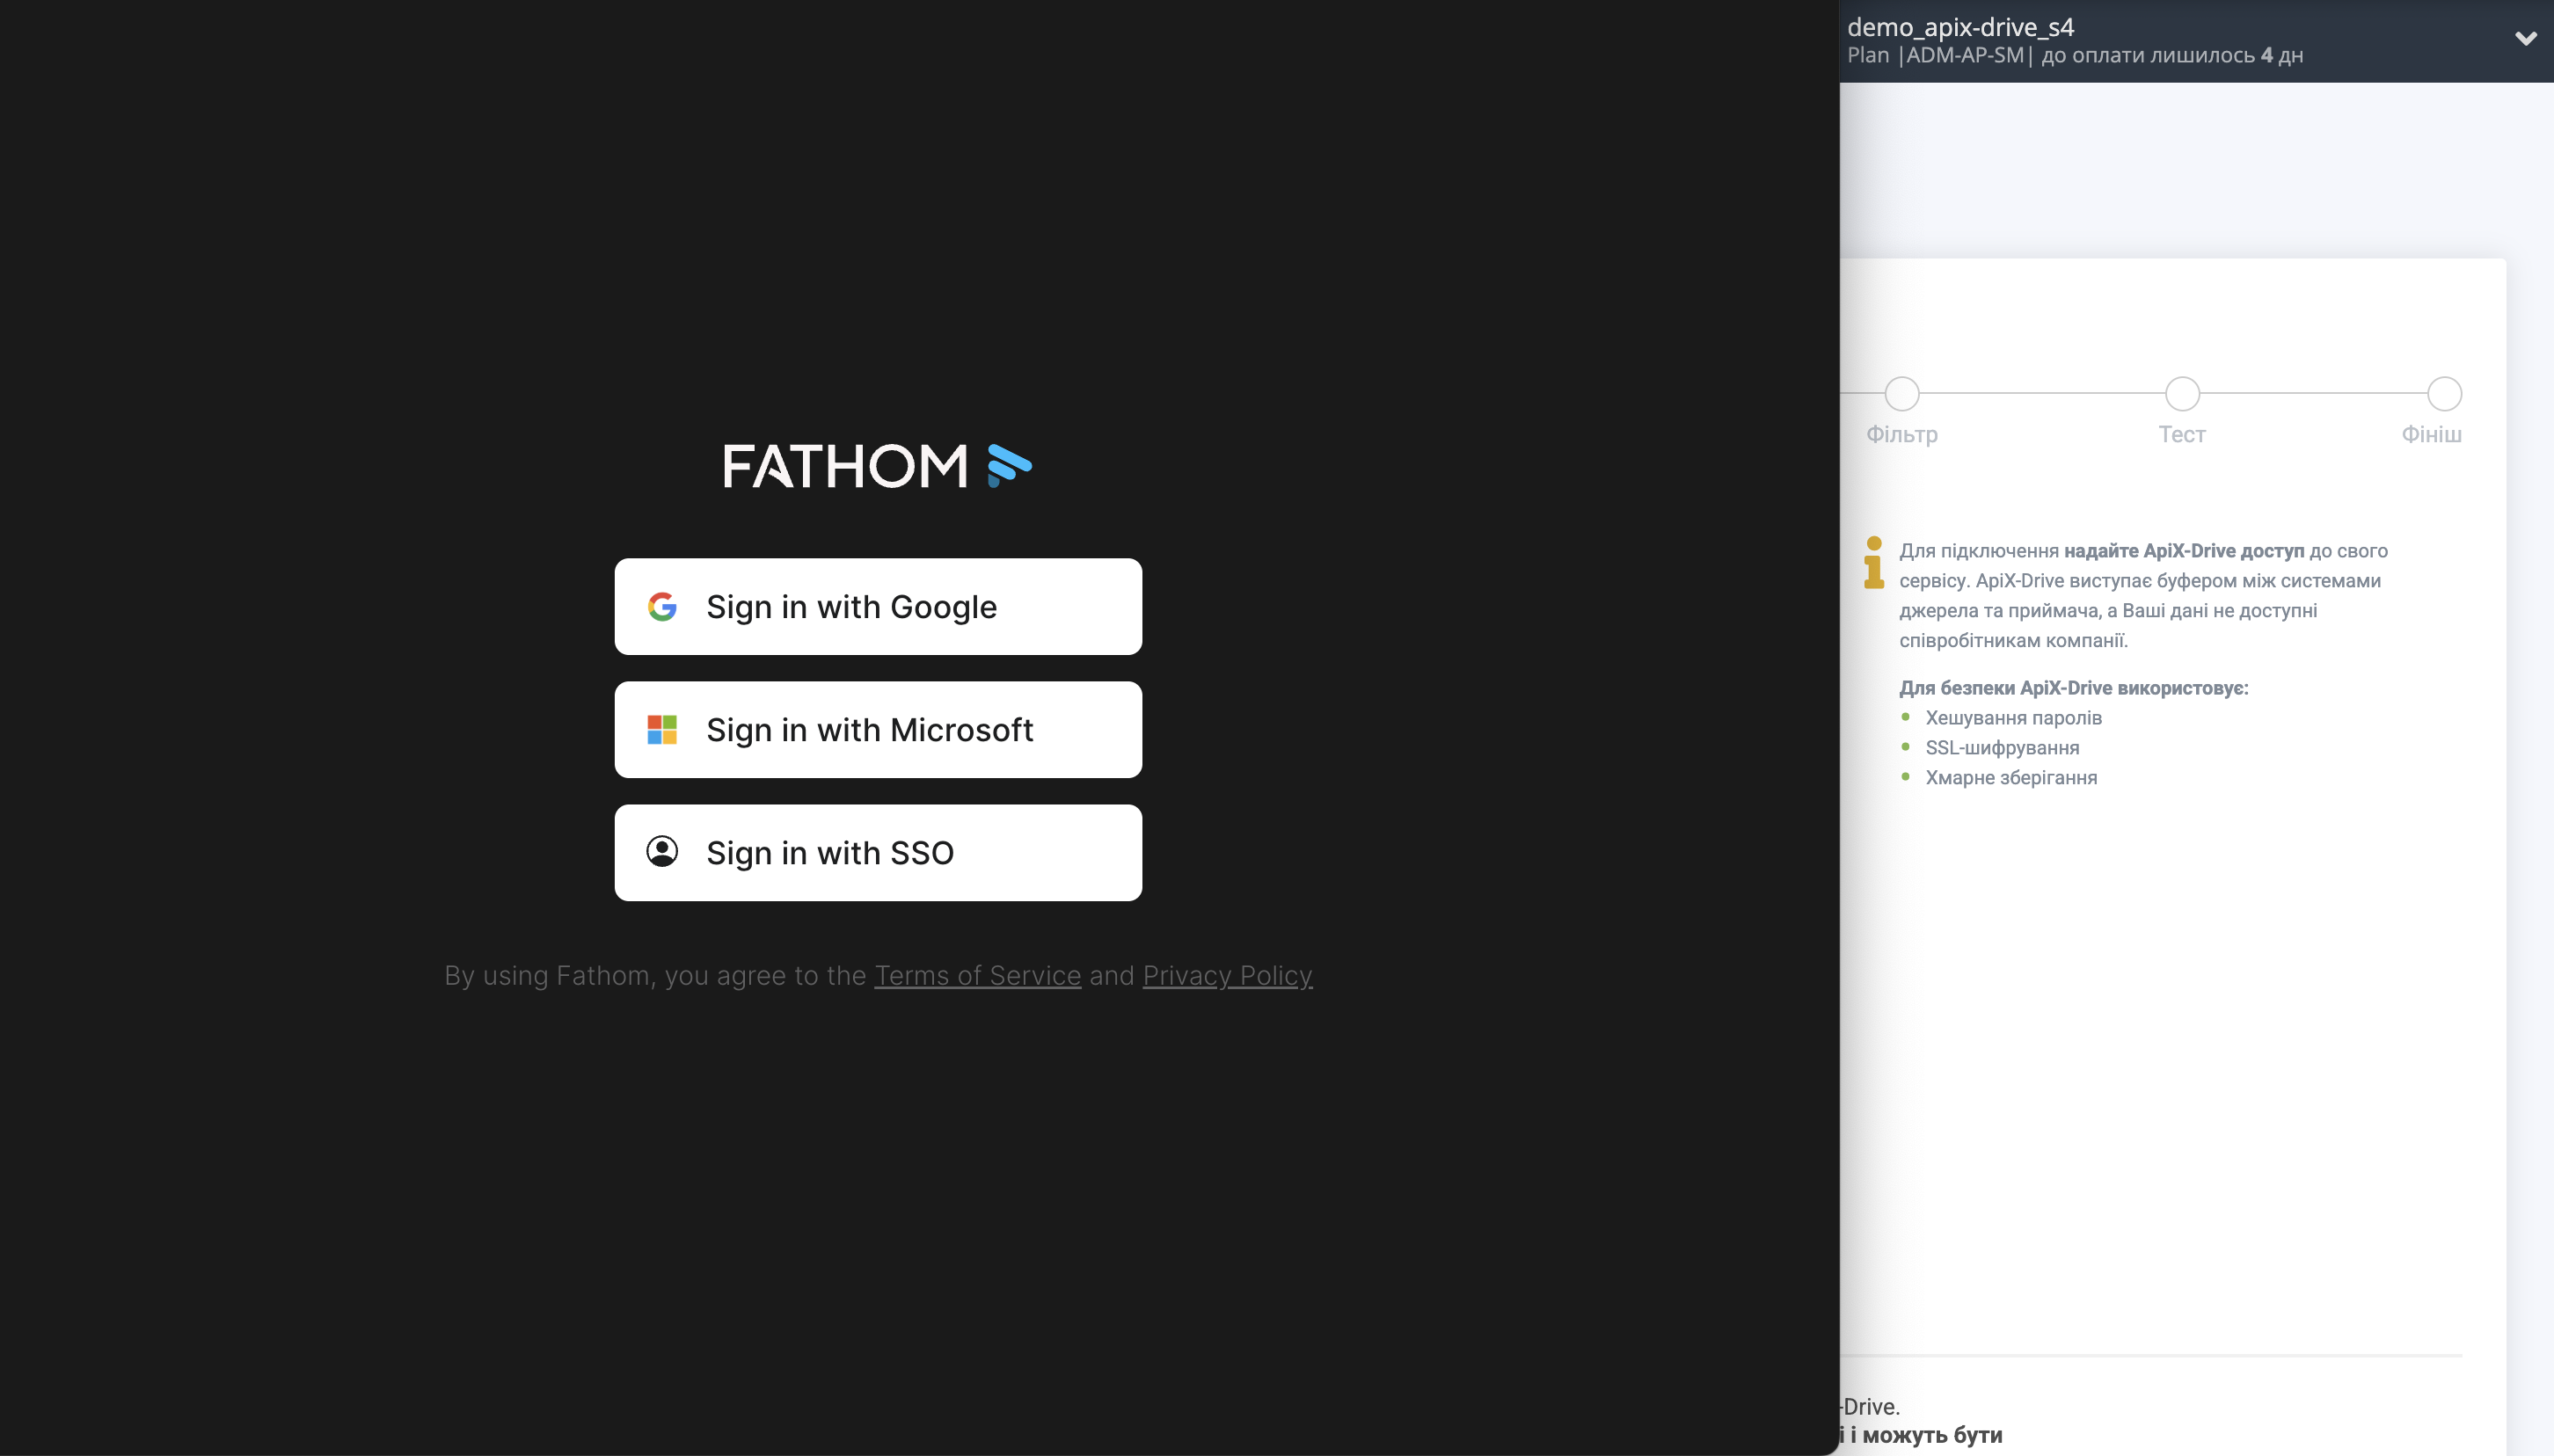Select the Тест step label

point(2181,434)
